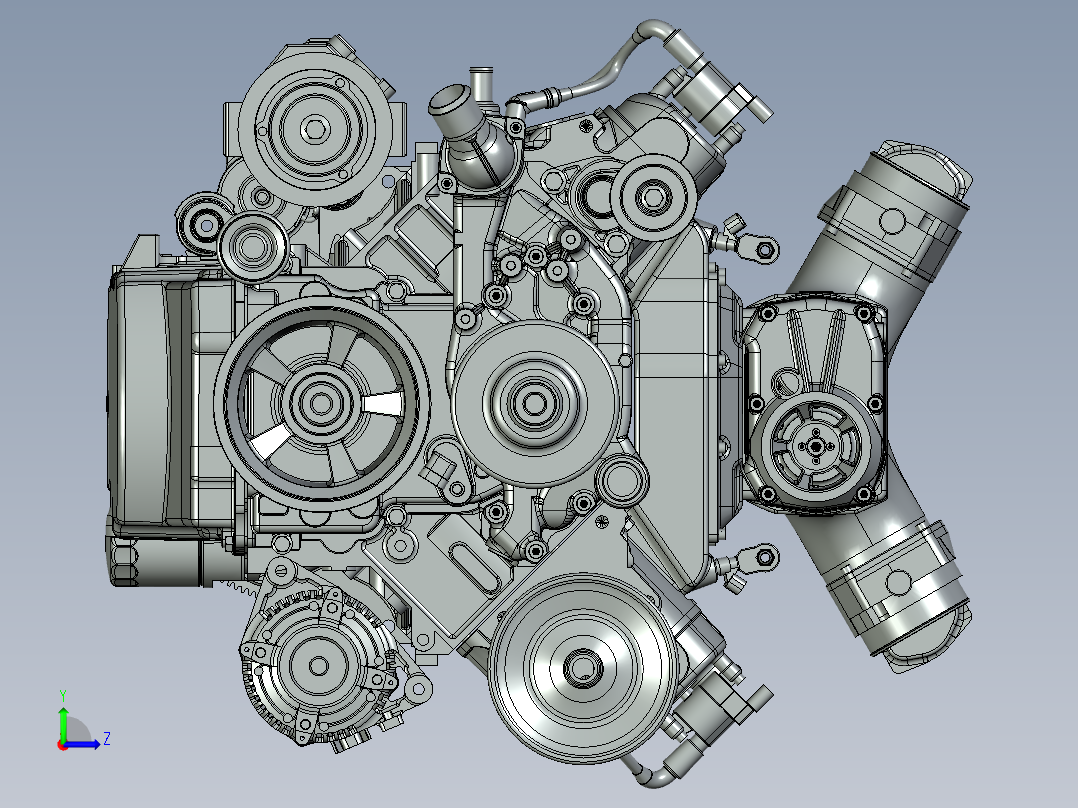The height and width of the screenshot is (808, 1078).
Task: Select the small idler pulley below the compressor
Action: click(252, 245)
